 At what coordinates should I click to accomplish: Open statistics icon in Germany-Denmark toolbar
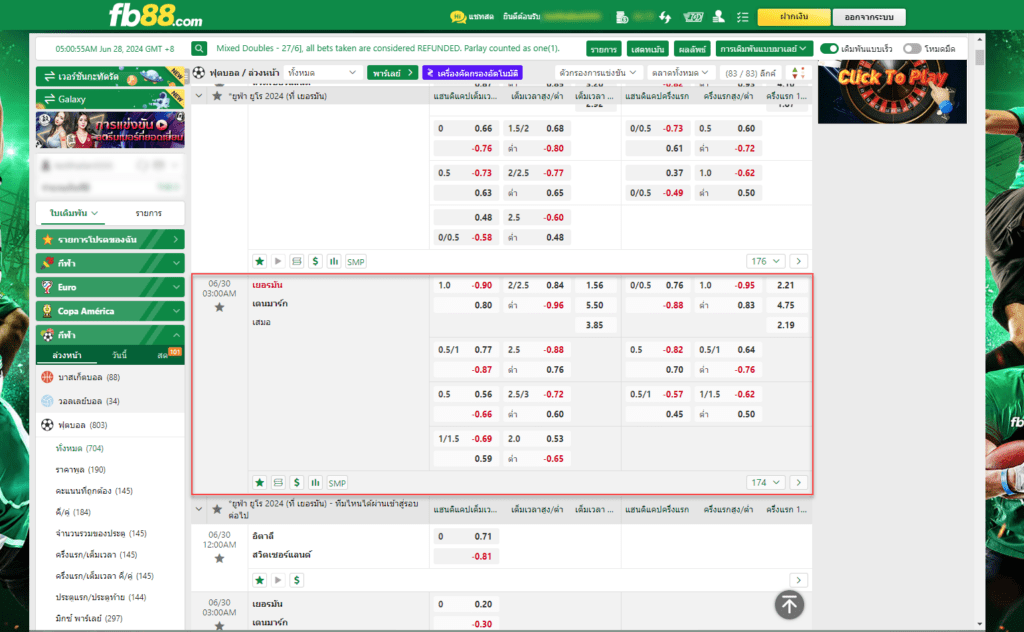[315, 482]
